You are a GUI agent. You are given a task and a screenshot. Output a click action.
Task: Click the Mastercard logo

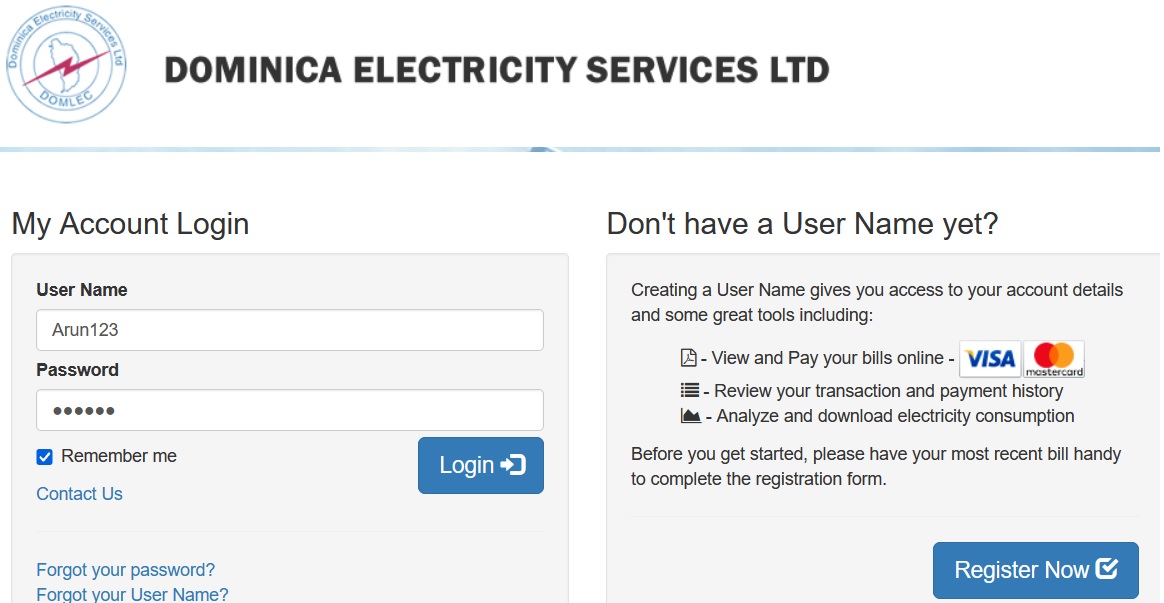pyautogui.click(x=1054, y=359)
